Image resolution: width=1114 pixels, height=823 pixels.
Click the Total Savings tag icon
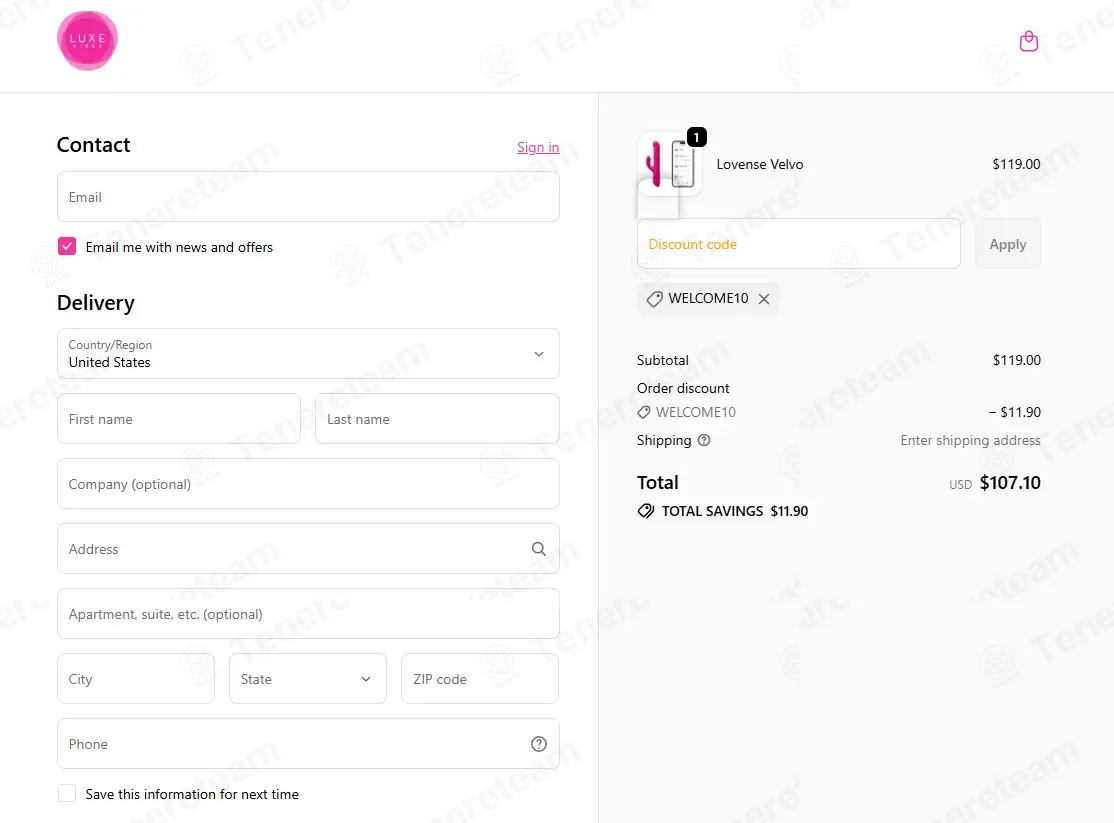click(x=645, y=511)
